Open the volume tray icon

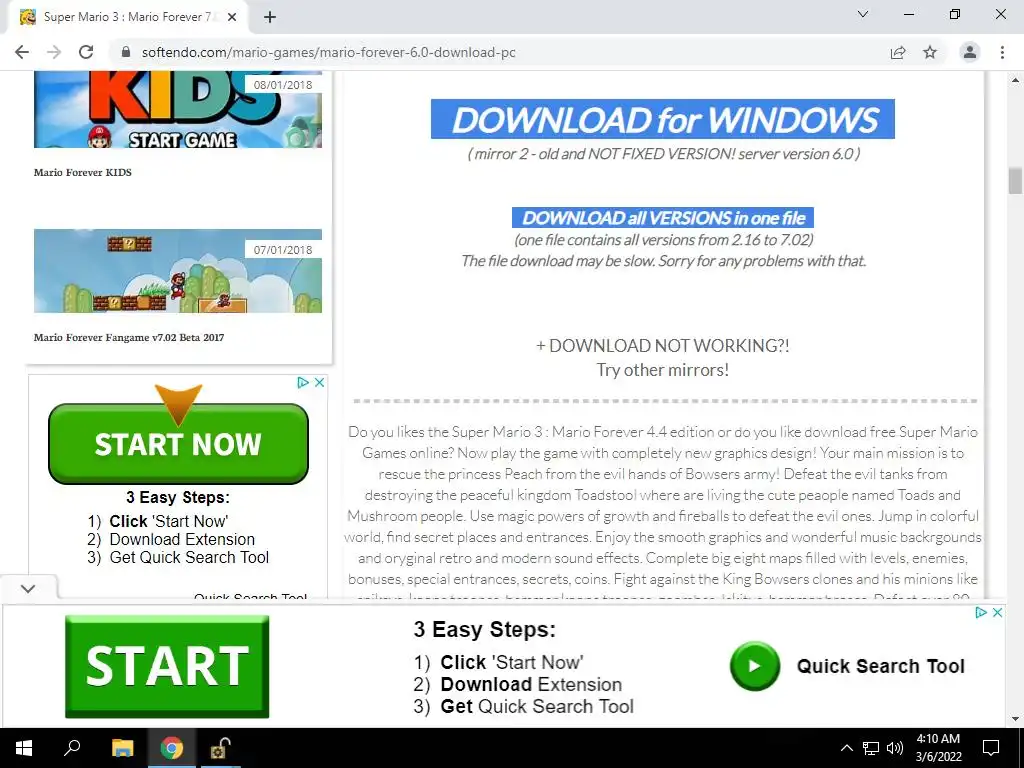click(x=894, y=748)
